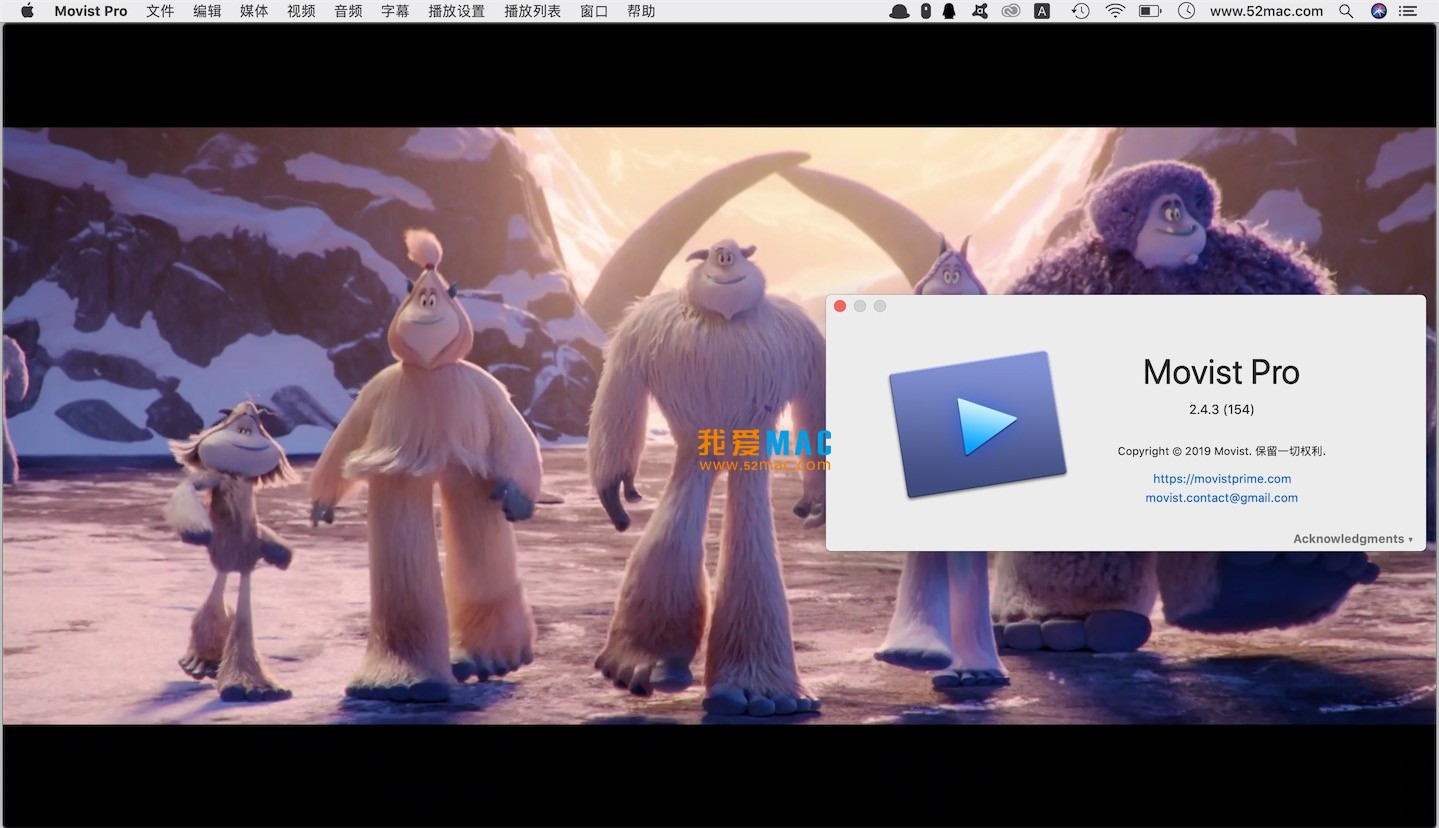Click the movist.contact@gmail.com email link

click(x=1222, y=498)
